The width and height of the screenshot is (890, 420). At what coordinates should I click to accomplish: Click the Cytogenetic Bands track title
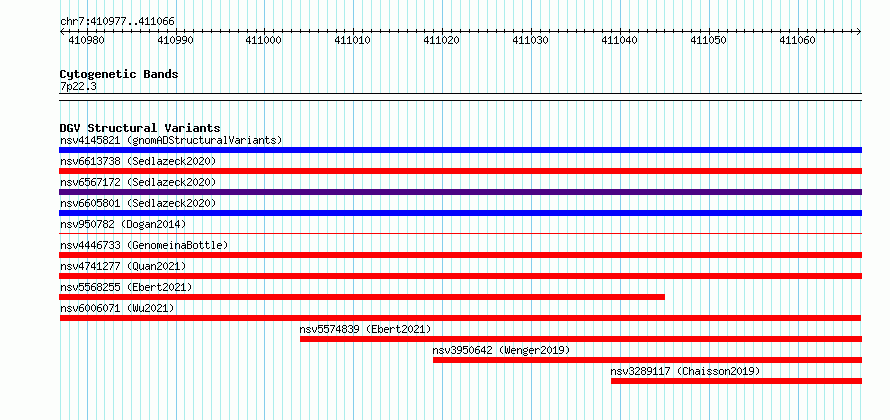119,74
